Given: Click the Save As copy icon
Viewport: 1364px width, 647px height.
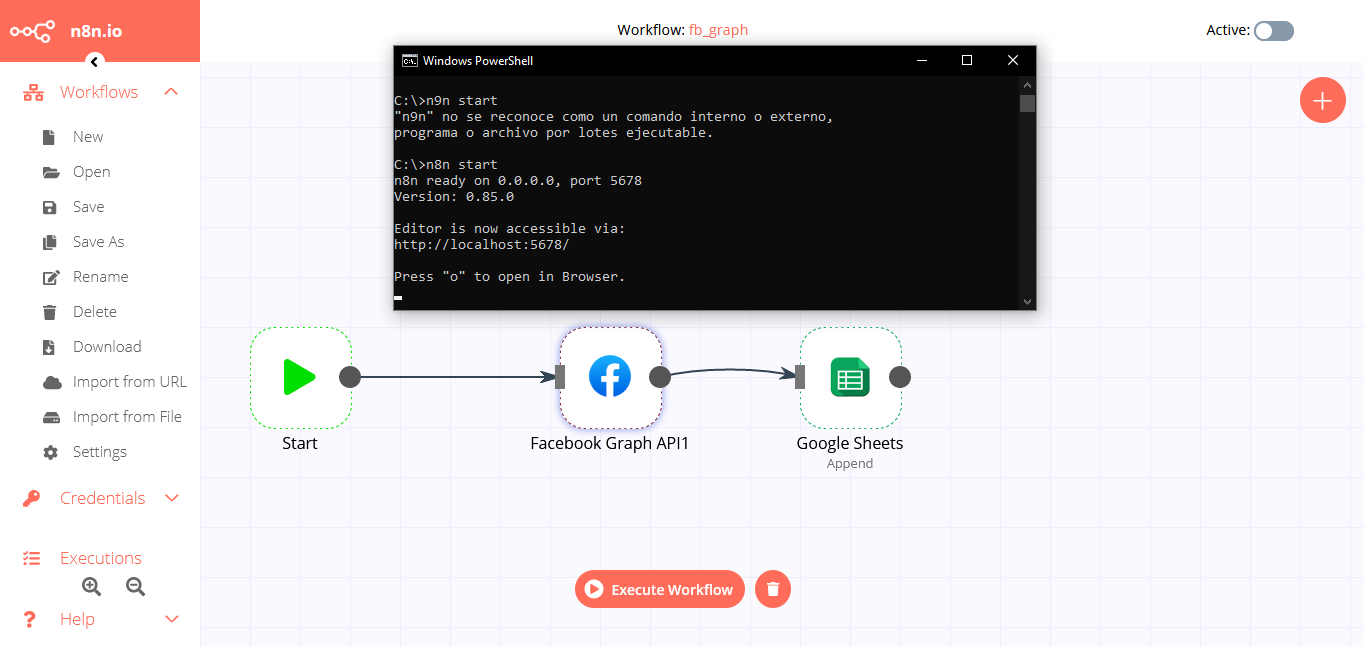Looking at the screenshot, I should coord(50,242).
